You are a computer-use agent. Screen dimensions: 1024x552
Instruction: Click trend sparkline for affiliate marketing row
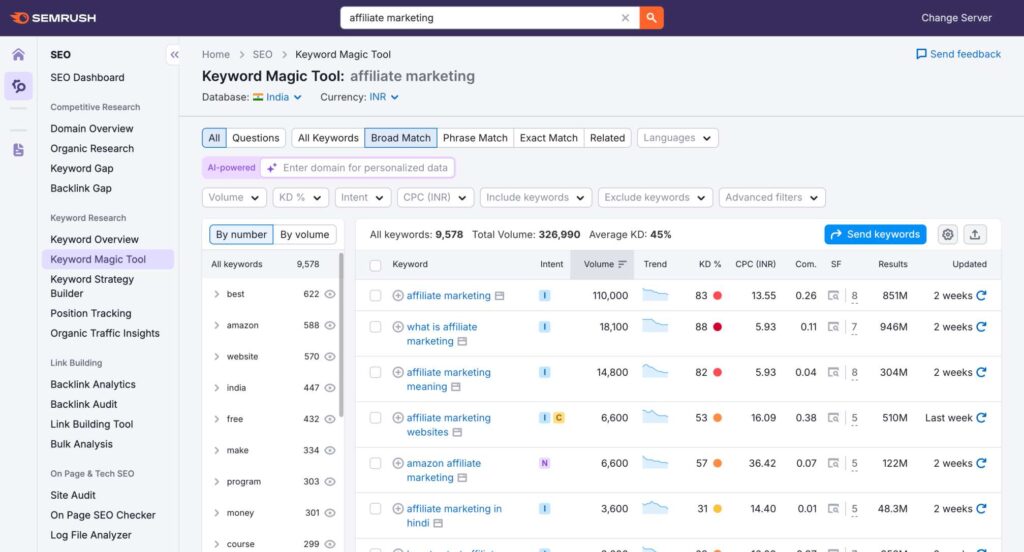pos(655,295)
